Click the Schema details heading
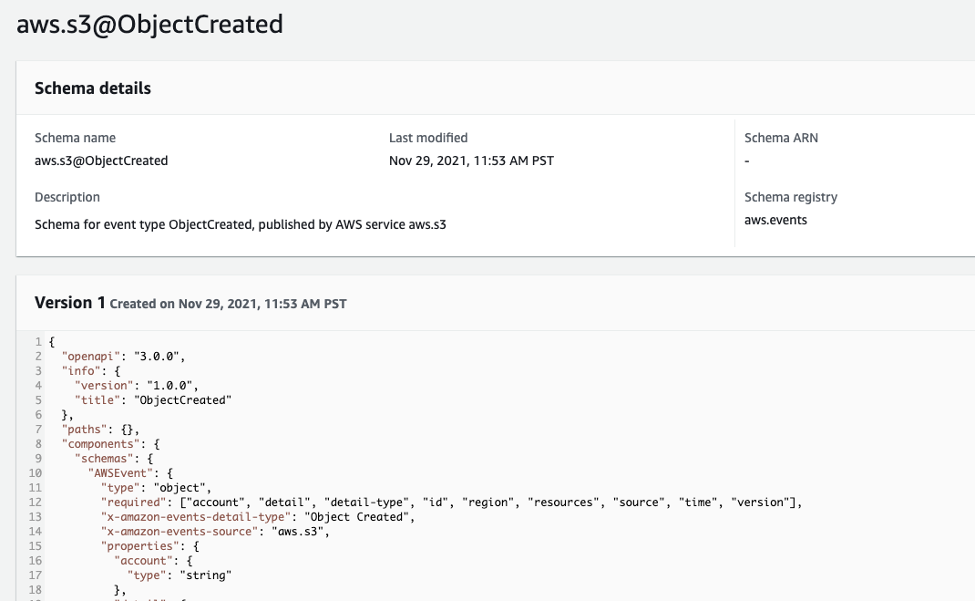The width and height of the screenshot is (977, 602). [x=93, y=88]
